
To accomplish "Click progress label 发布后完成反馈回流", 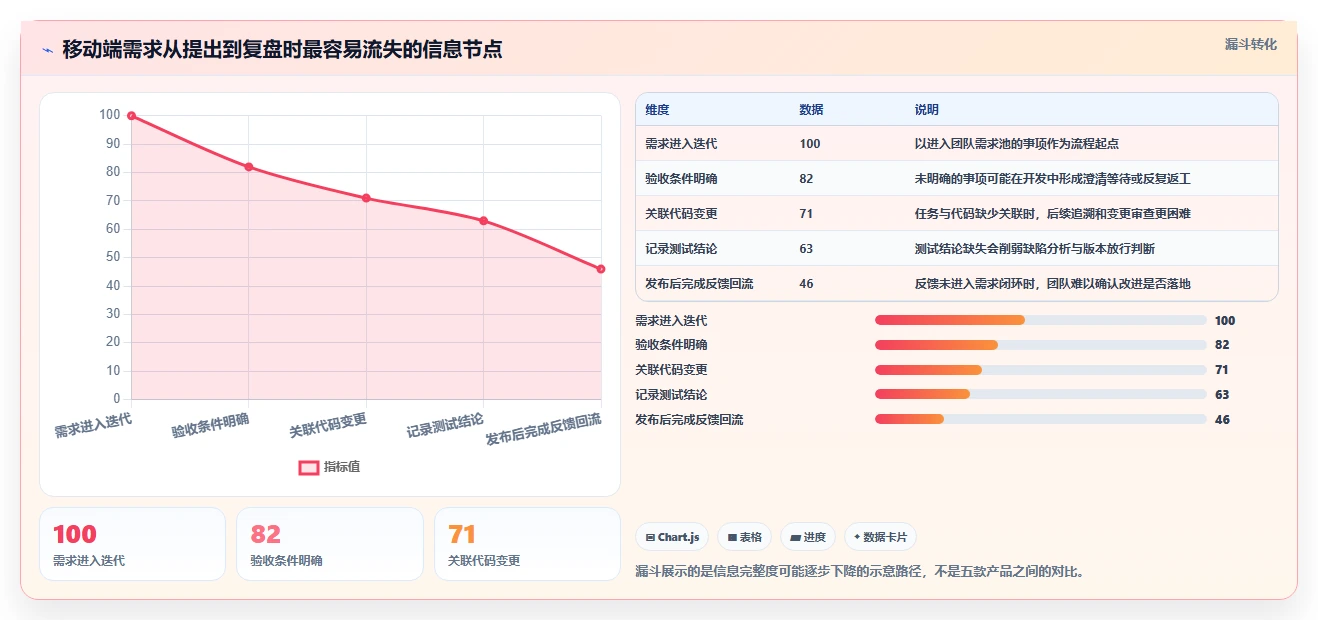I will click(689, 420).
